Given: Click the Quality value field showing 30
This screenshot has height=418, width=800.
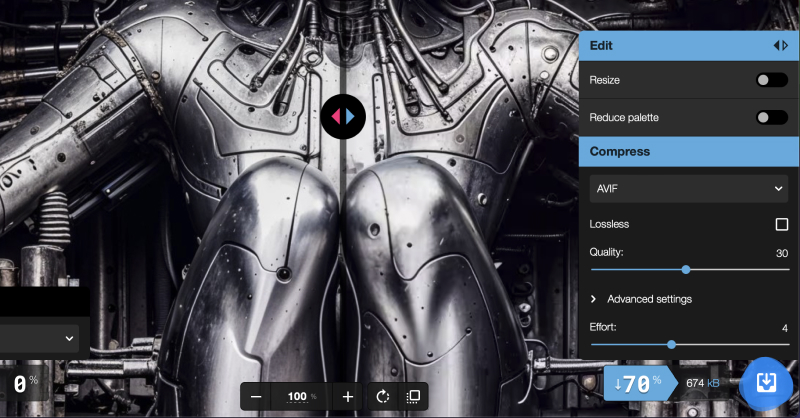Looking at the screenshot, I should point(781,253).
